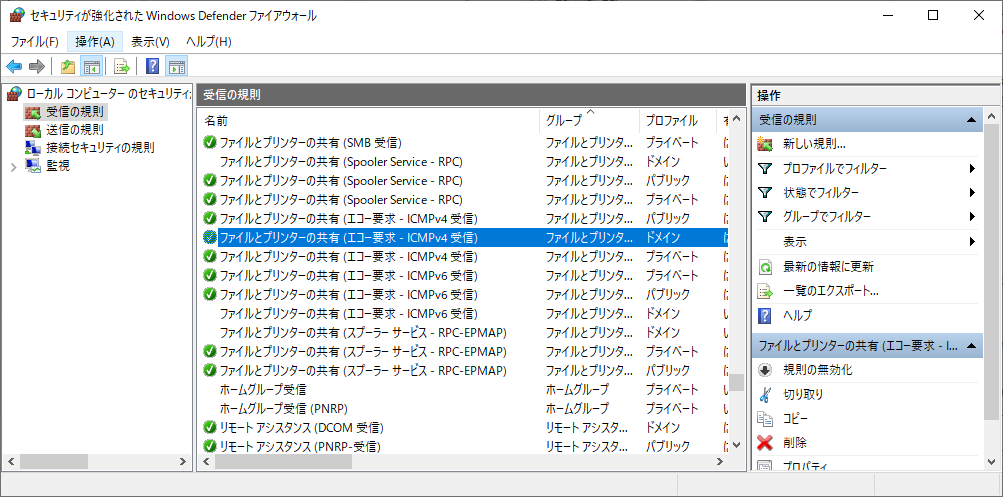Click the rule list scroll-down arrow
This screenshot has width=1003, height=497.
(x=736, y=444)
